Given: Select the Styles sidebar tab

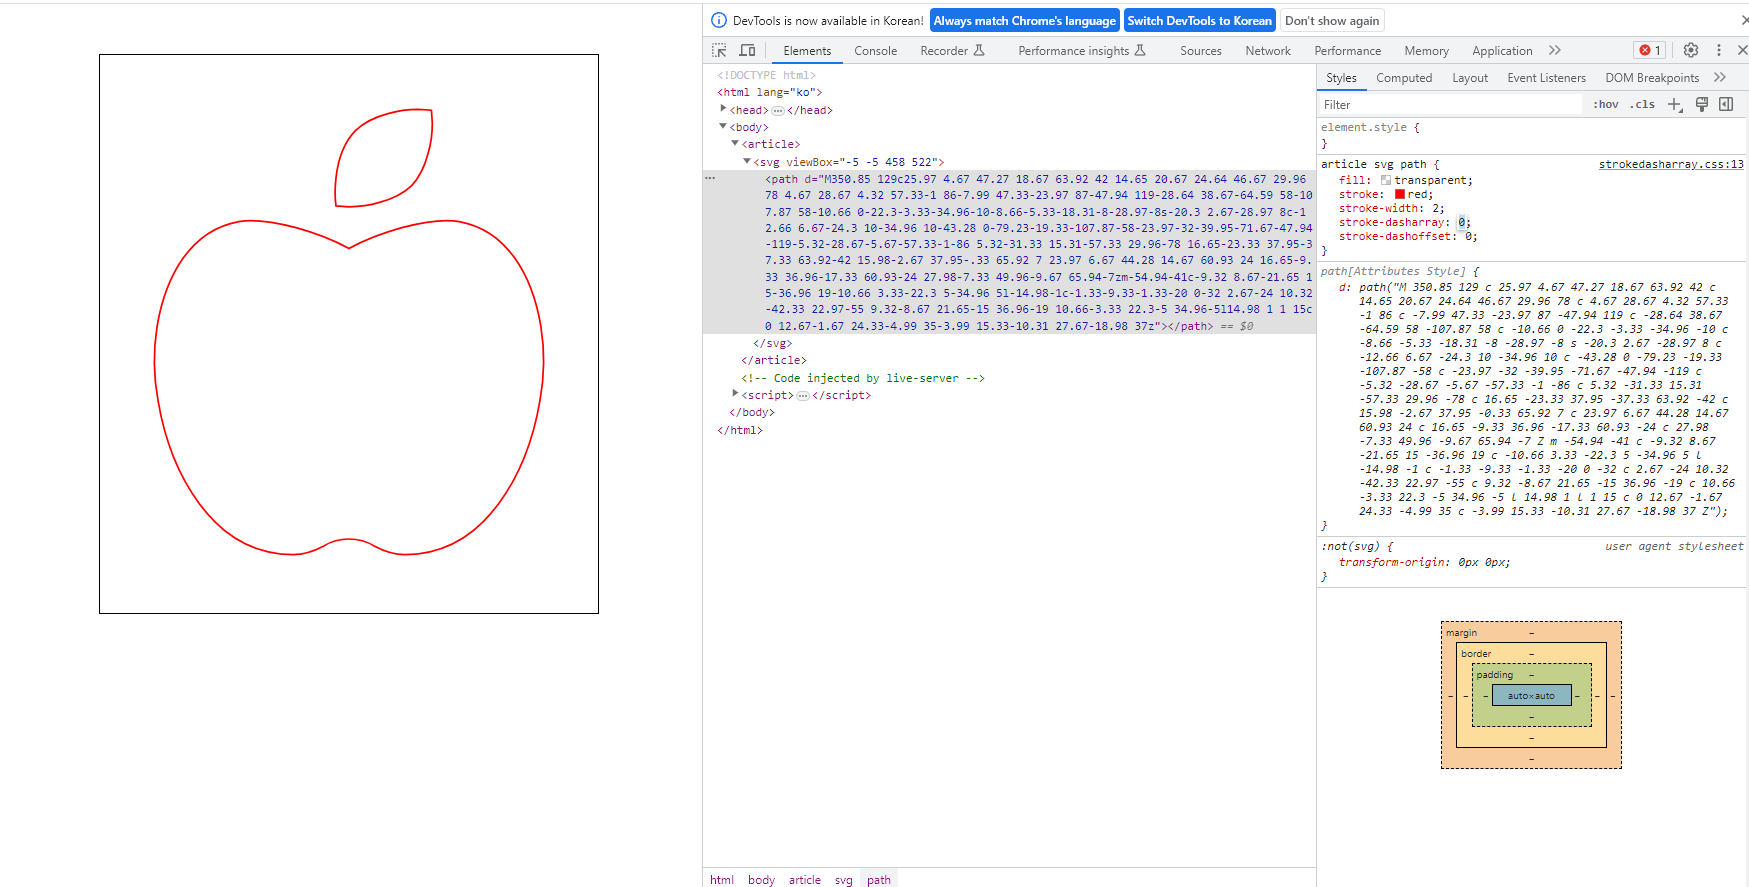Looking at the screenshot, I should (x=1341, y=78).
